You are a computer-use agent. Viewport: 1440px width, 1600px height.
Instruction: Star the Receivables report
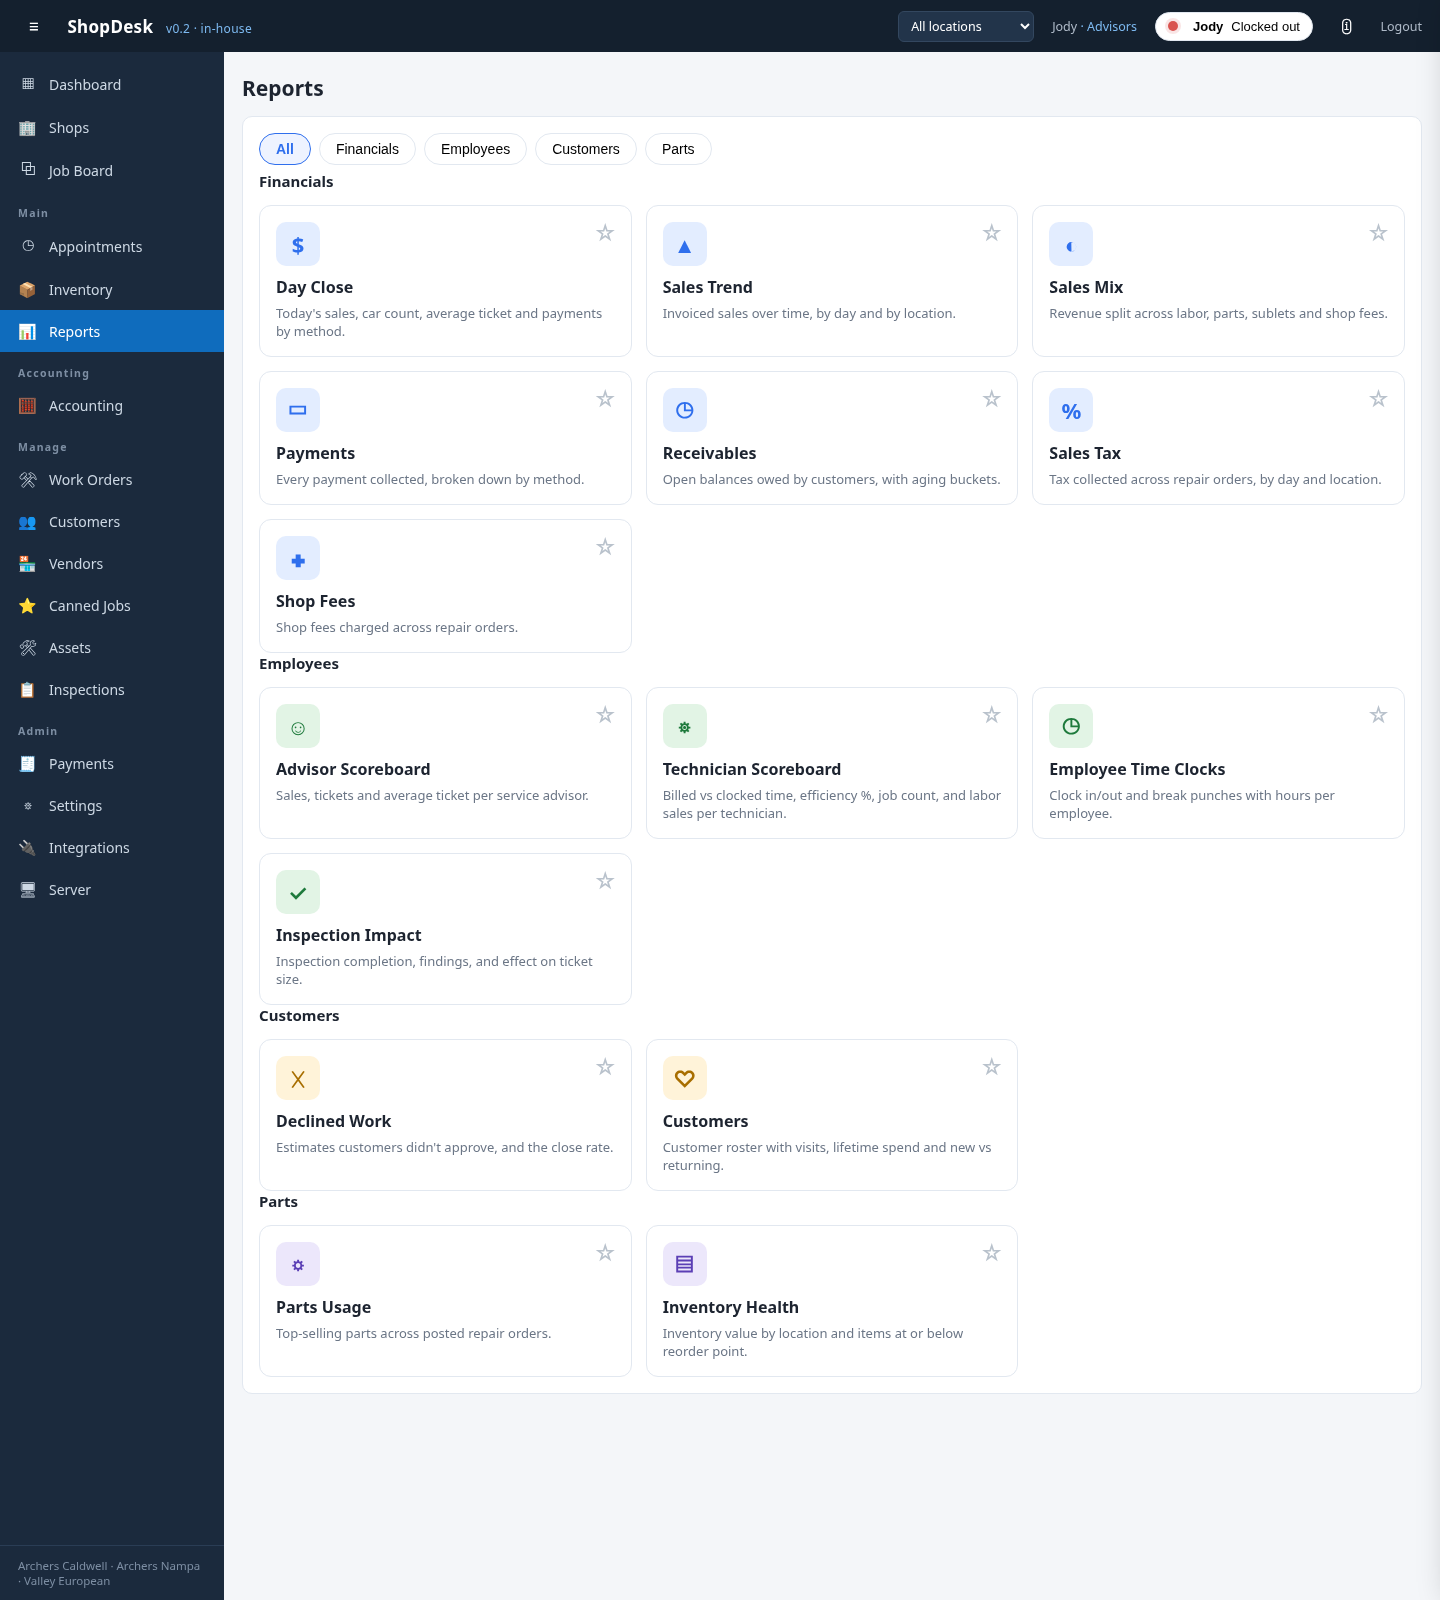coord(992,399)
